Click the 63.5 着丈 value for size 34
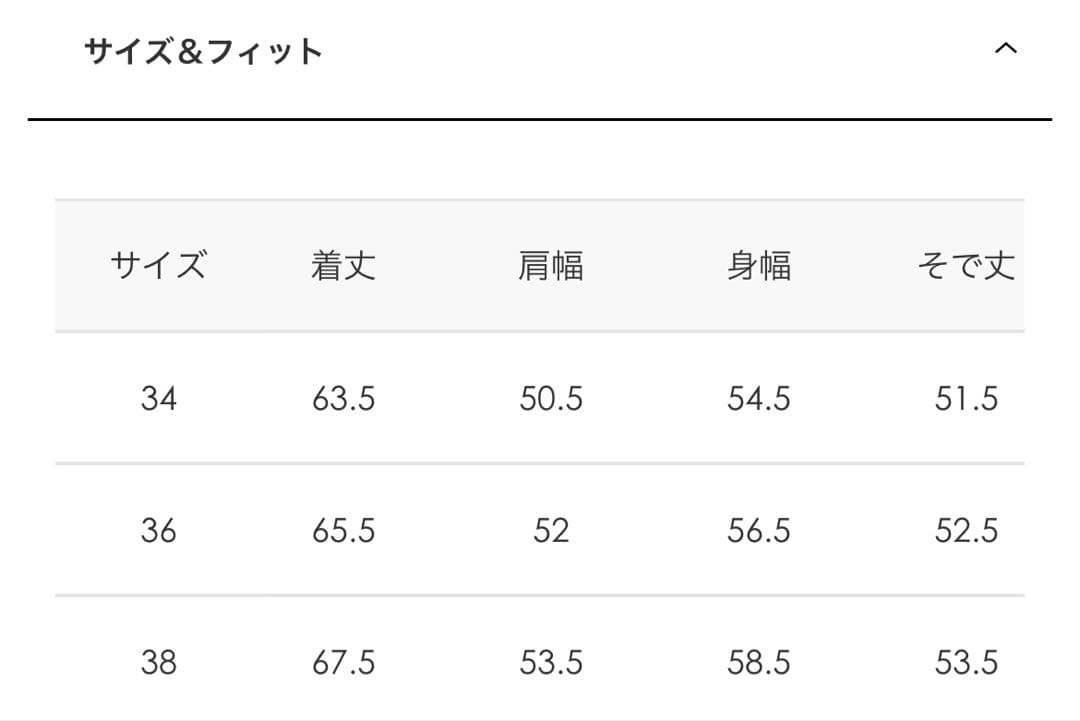Image resolution: width=1080 pixels, height=721 pixels. coord(345,399)
